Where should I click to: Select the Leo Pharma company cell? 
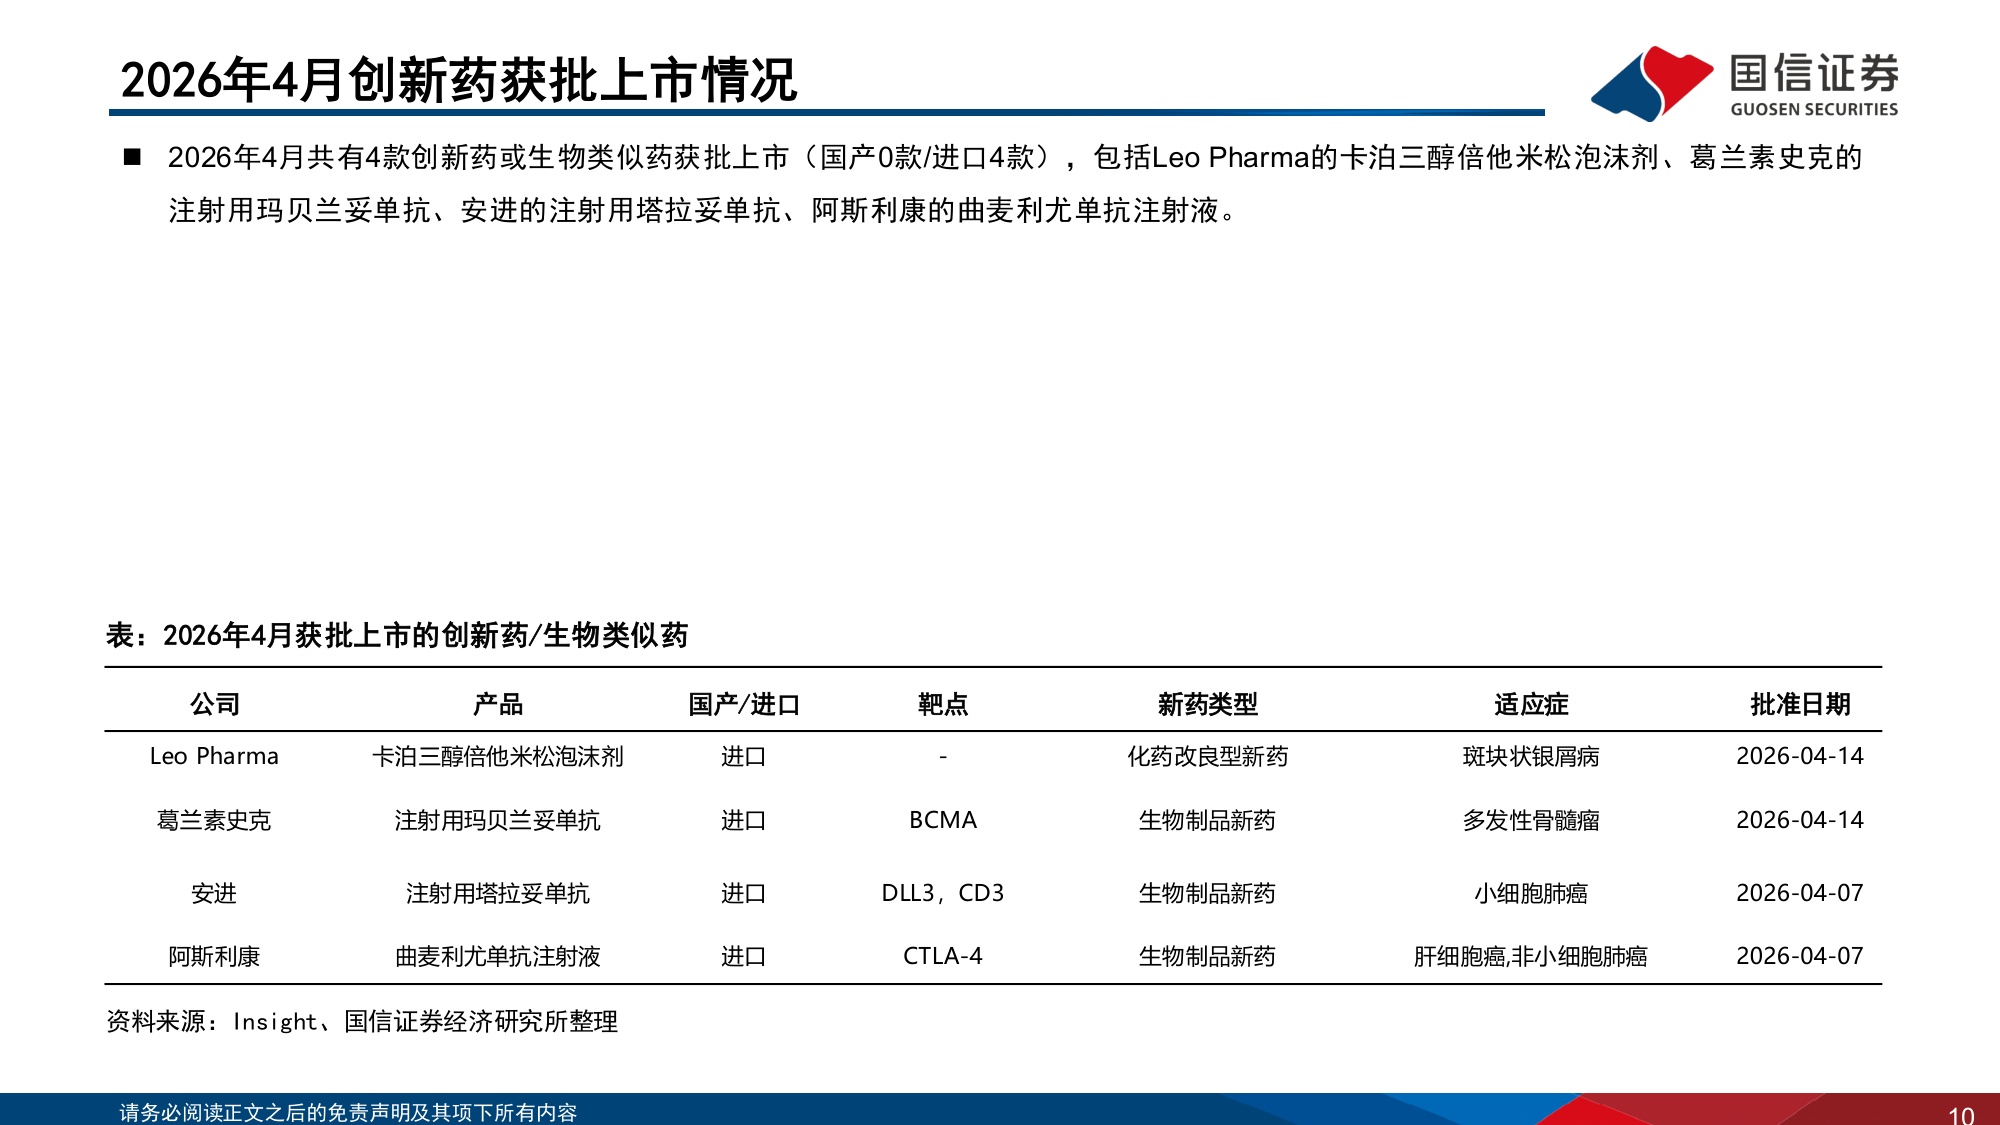[214, 756]
